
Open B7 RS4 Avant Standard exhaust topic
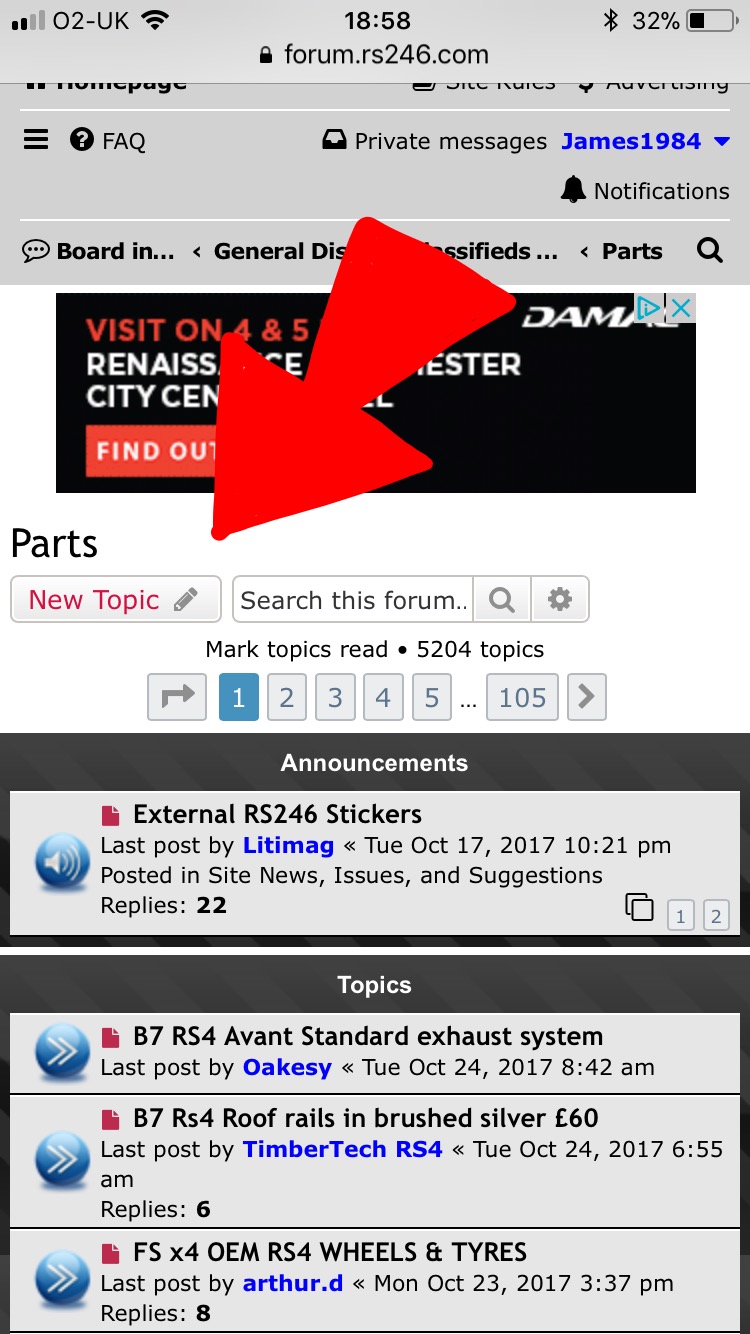pos(368,1036)
